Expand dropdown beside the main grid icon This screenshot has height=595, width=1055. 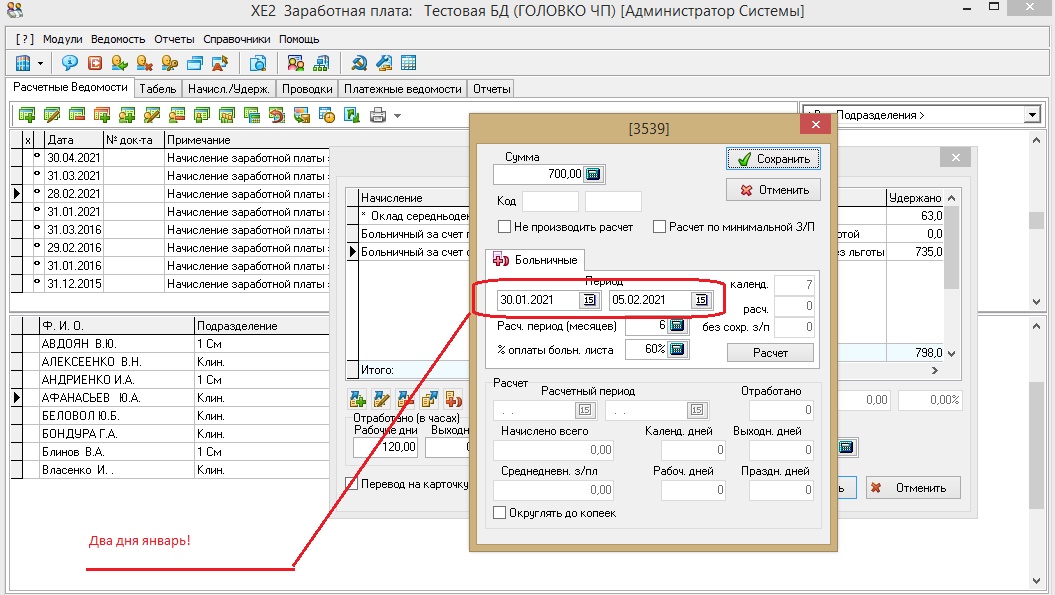[x=41, y=63]
